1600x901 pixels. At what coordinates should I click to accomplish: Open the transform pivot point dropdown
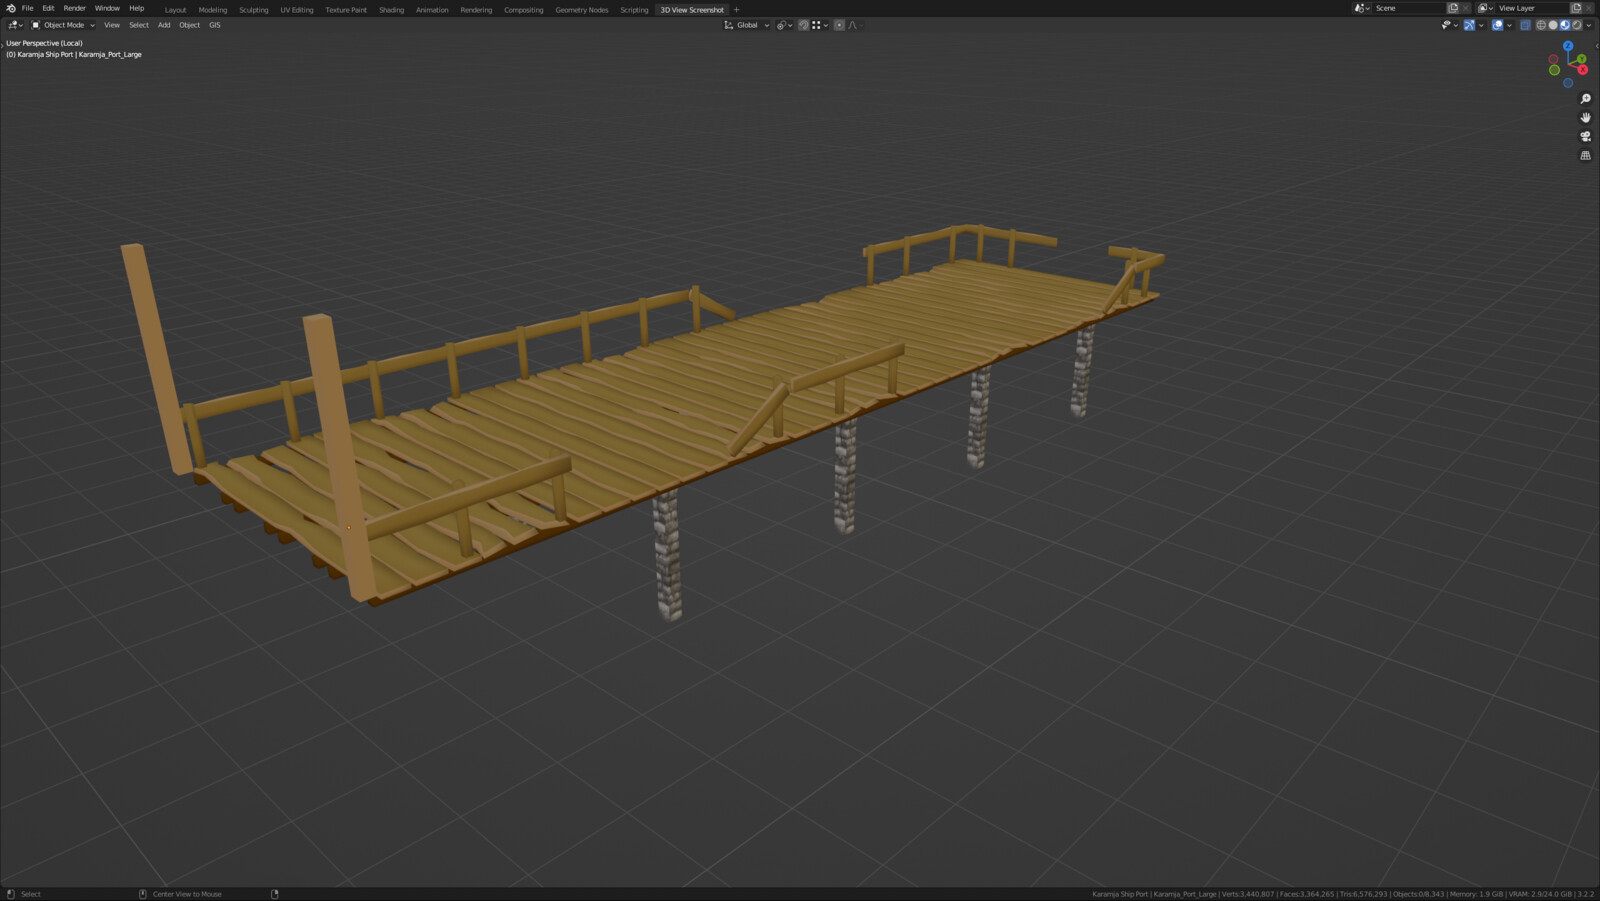(784, 25)
